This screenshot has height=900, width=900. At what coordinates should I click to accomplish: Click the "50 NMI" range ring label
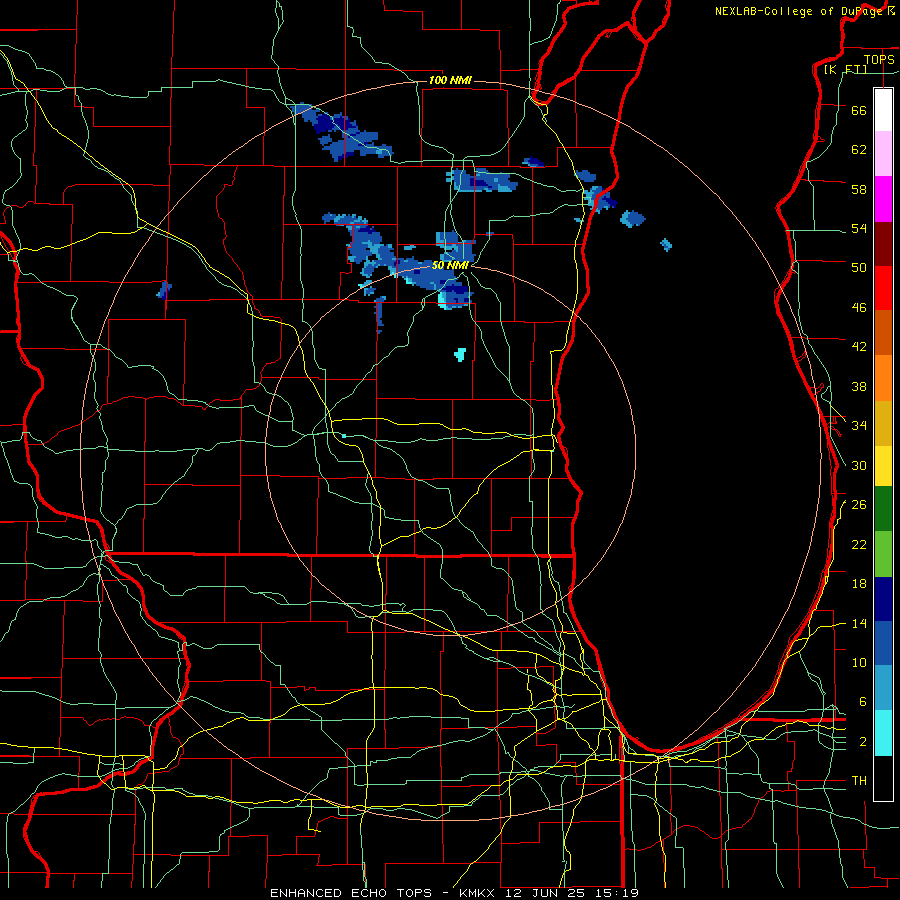tap(450, 266)
